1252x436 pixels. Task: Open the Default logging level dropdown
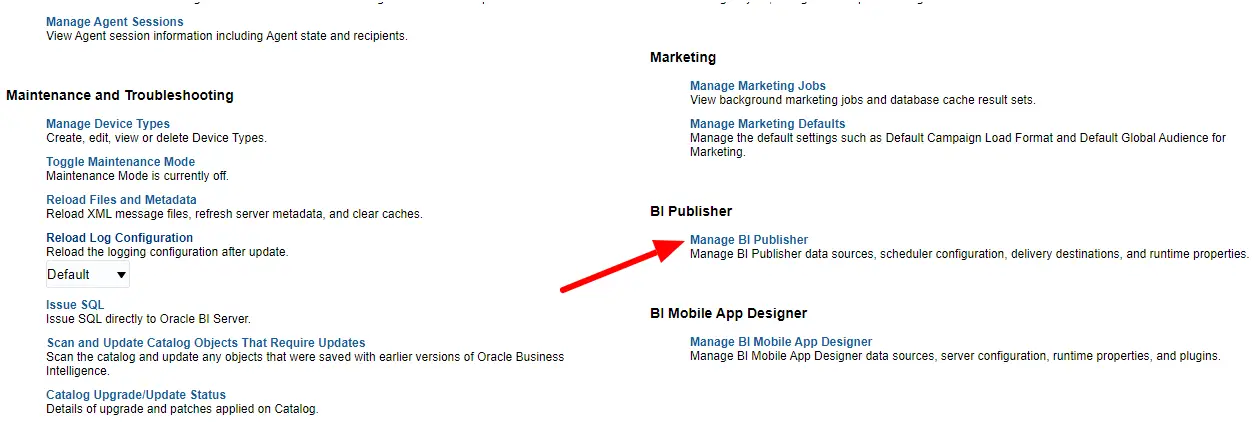[88, 275]
